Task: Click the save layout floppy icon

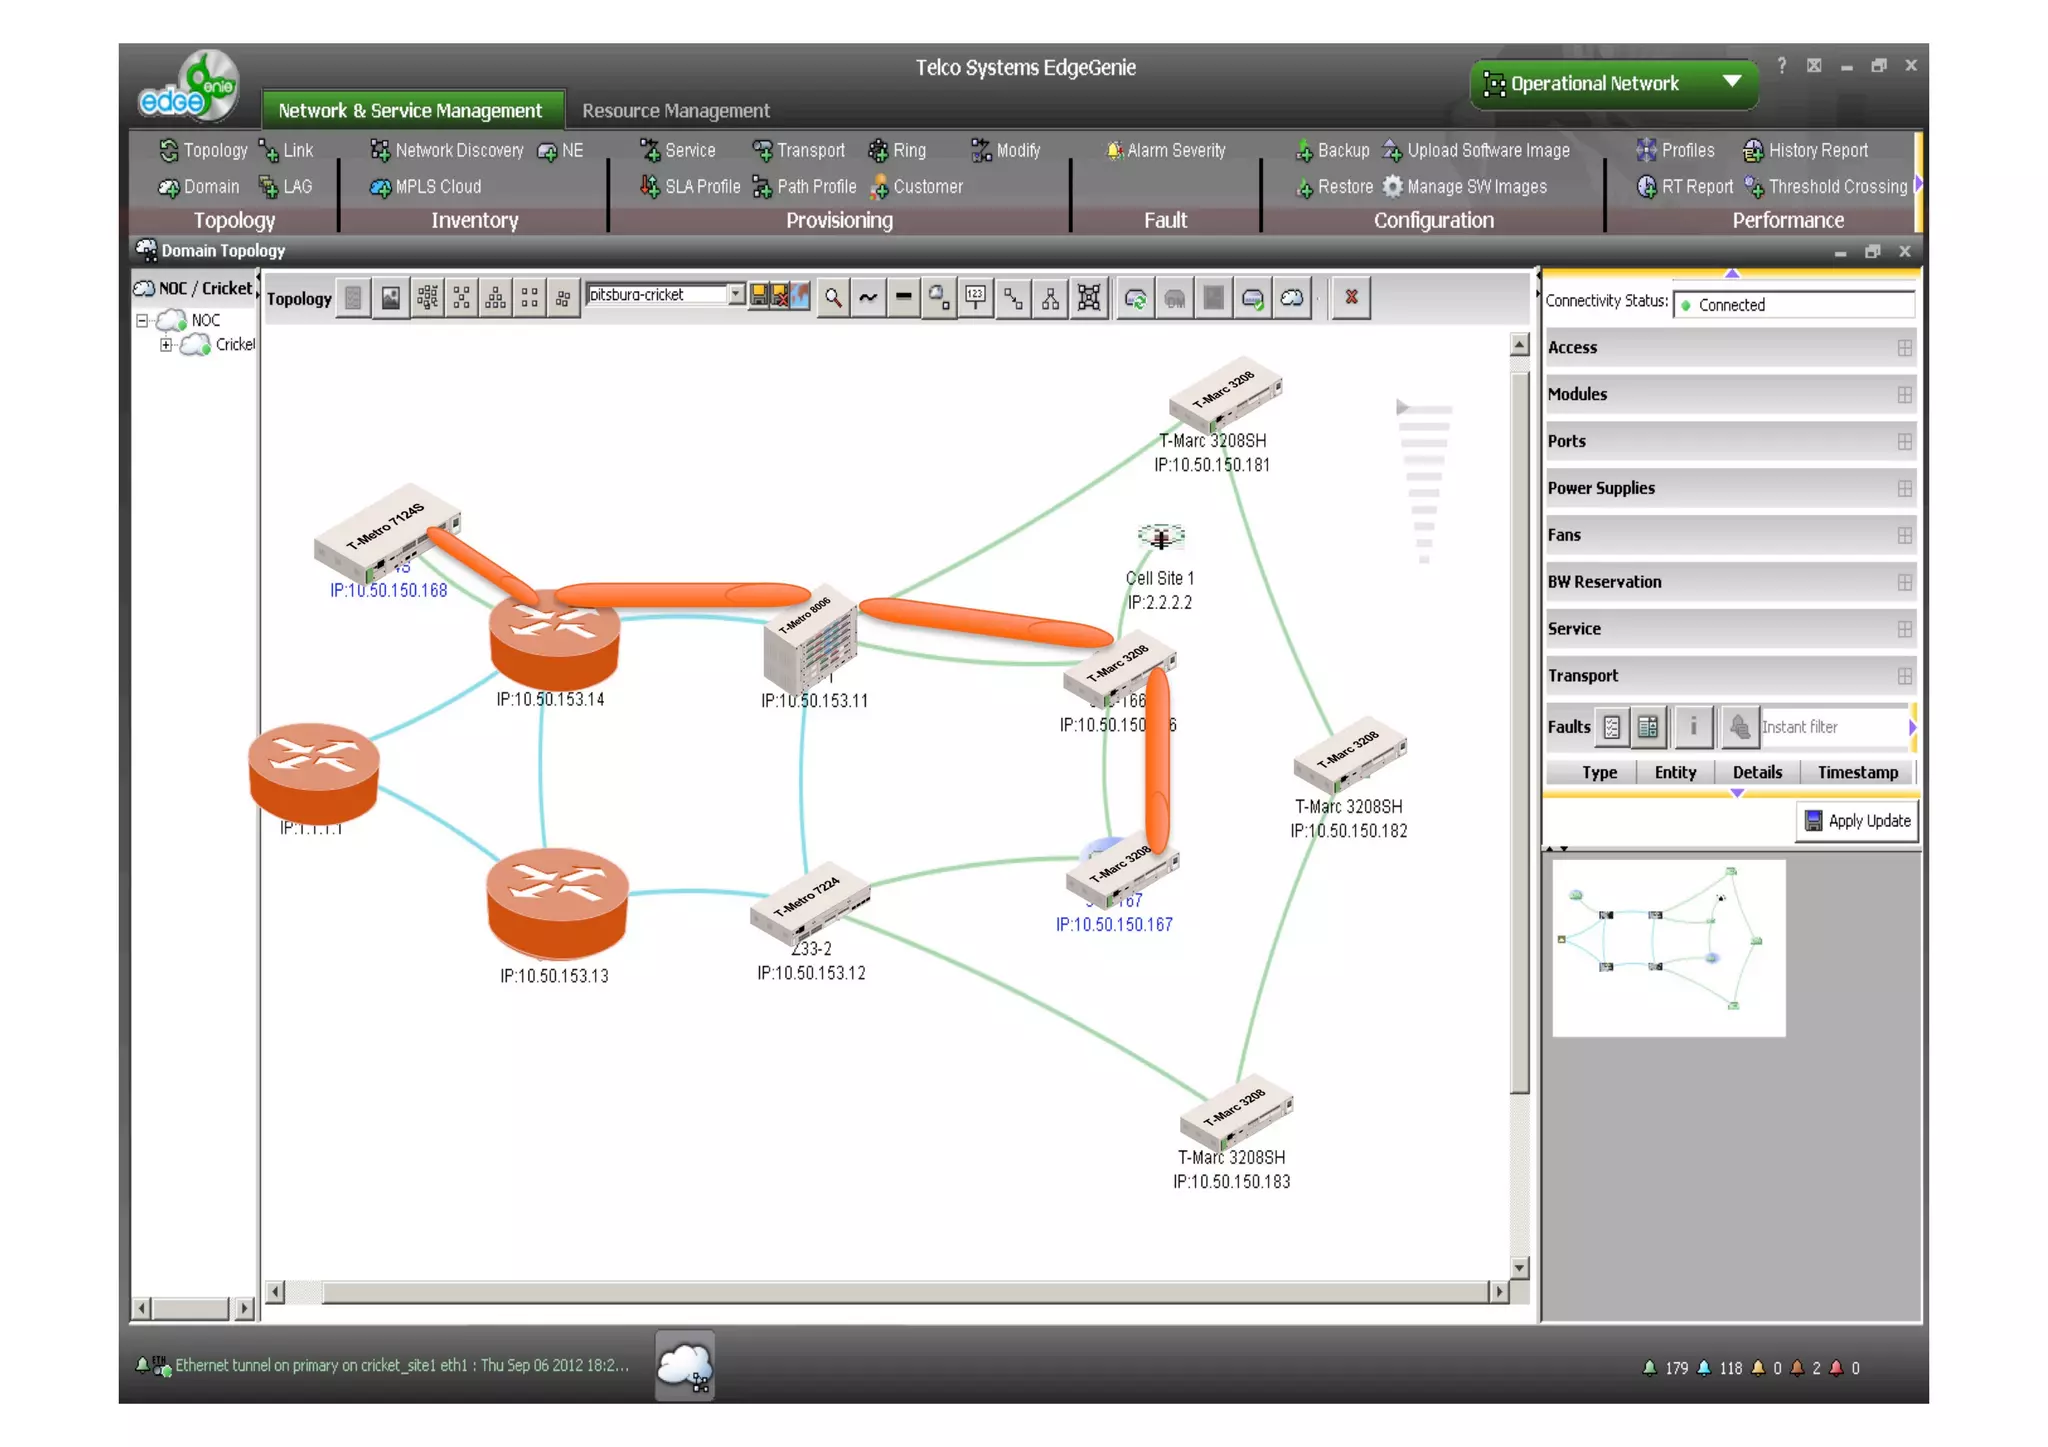Action: click(x=759, y=296)
